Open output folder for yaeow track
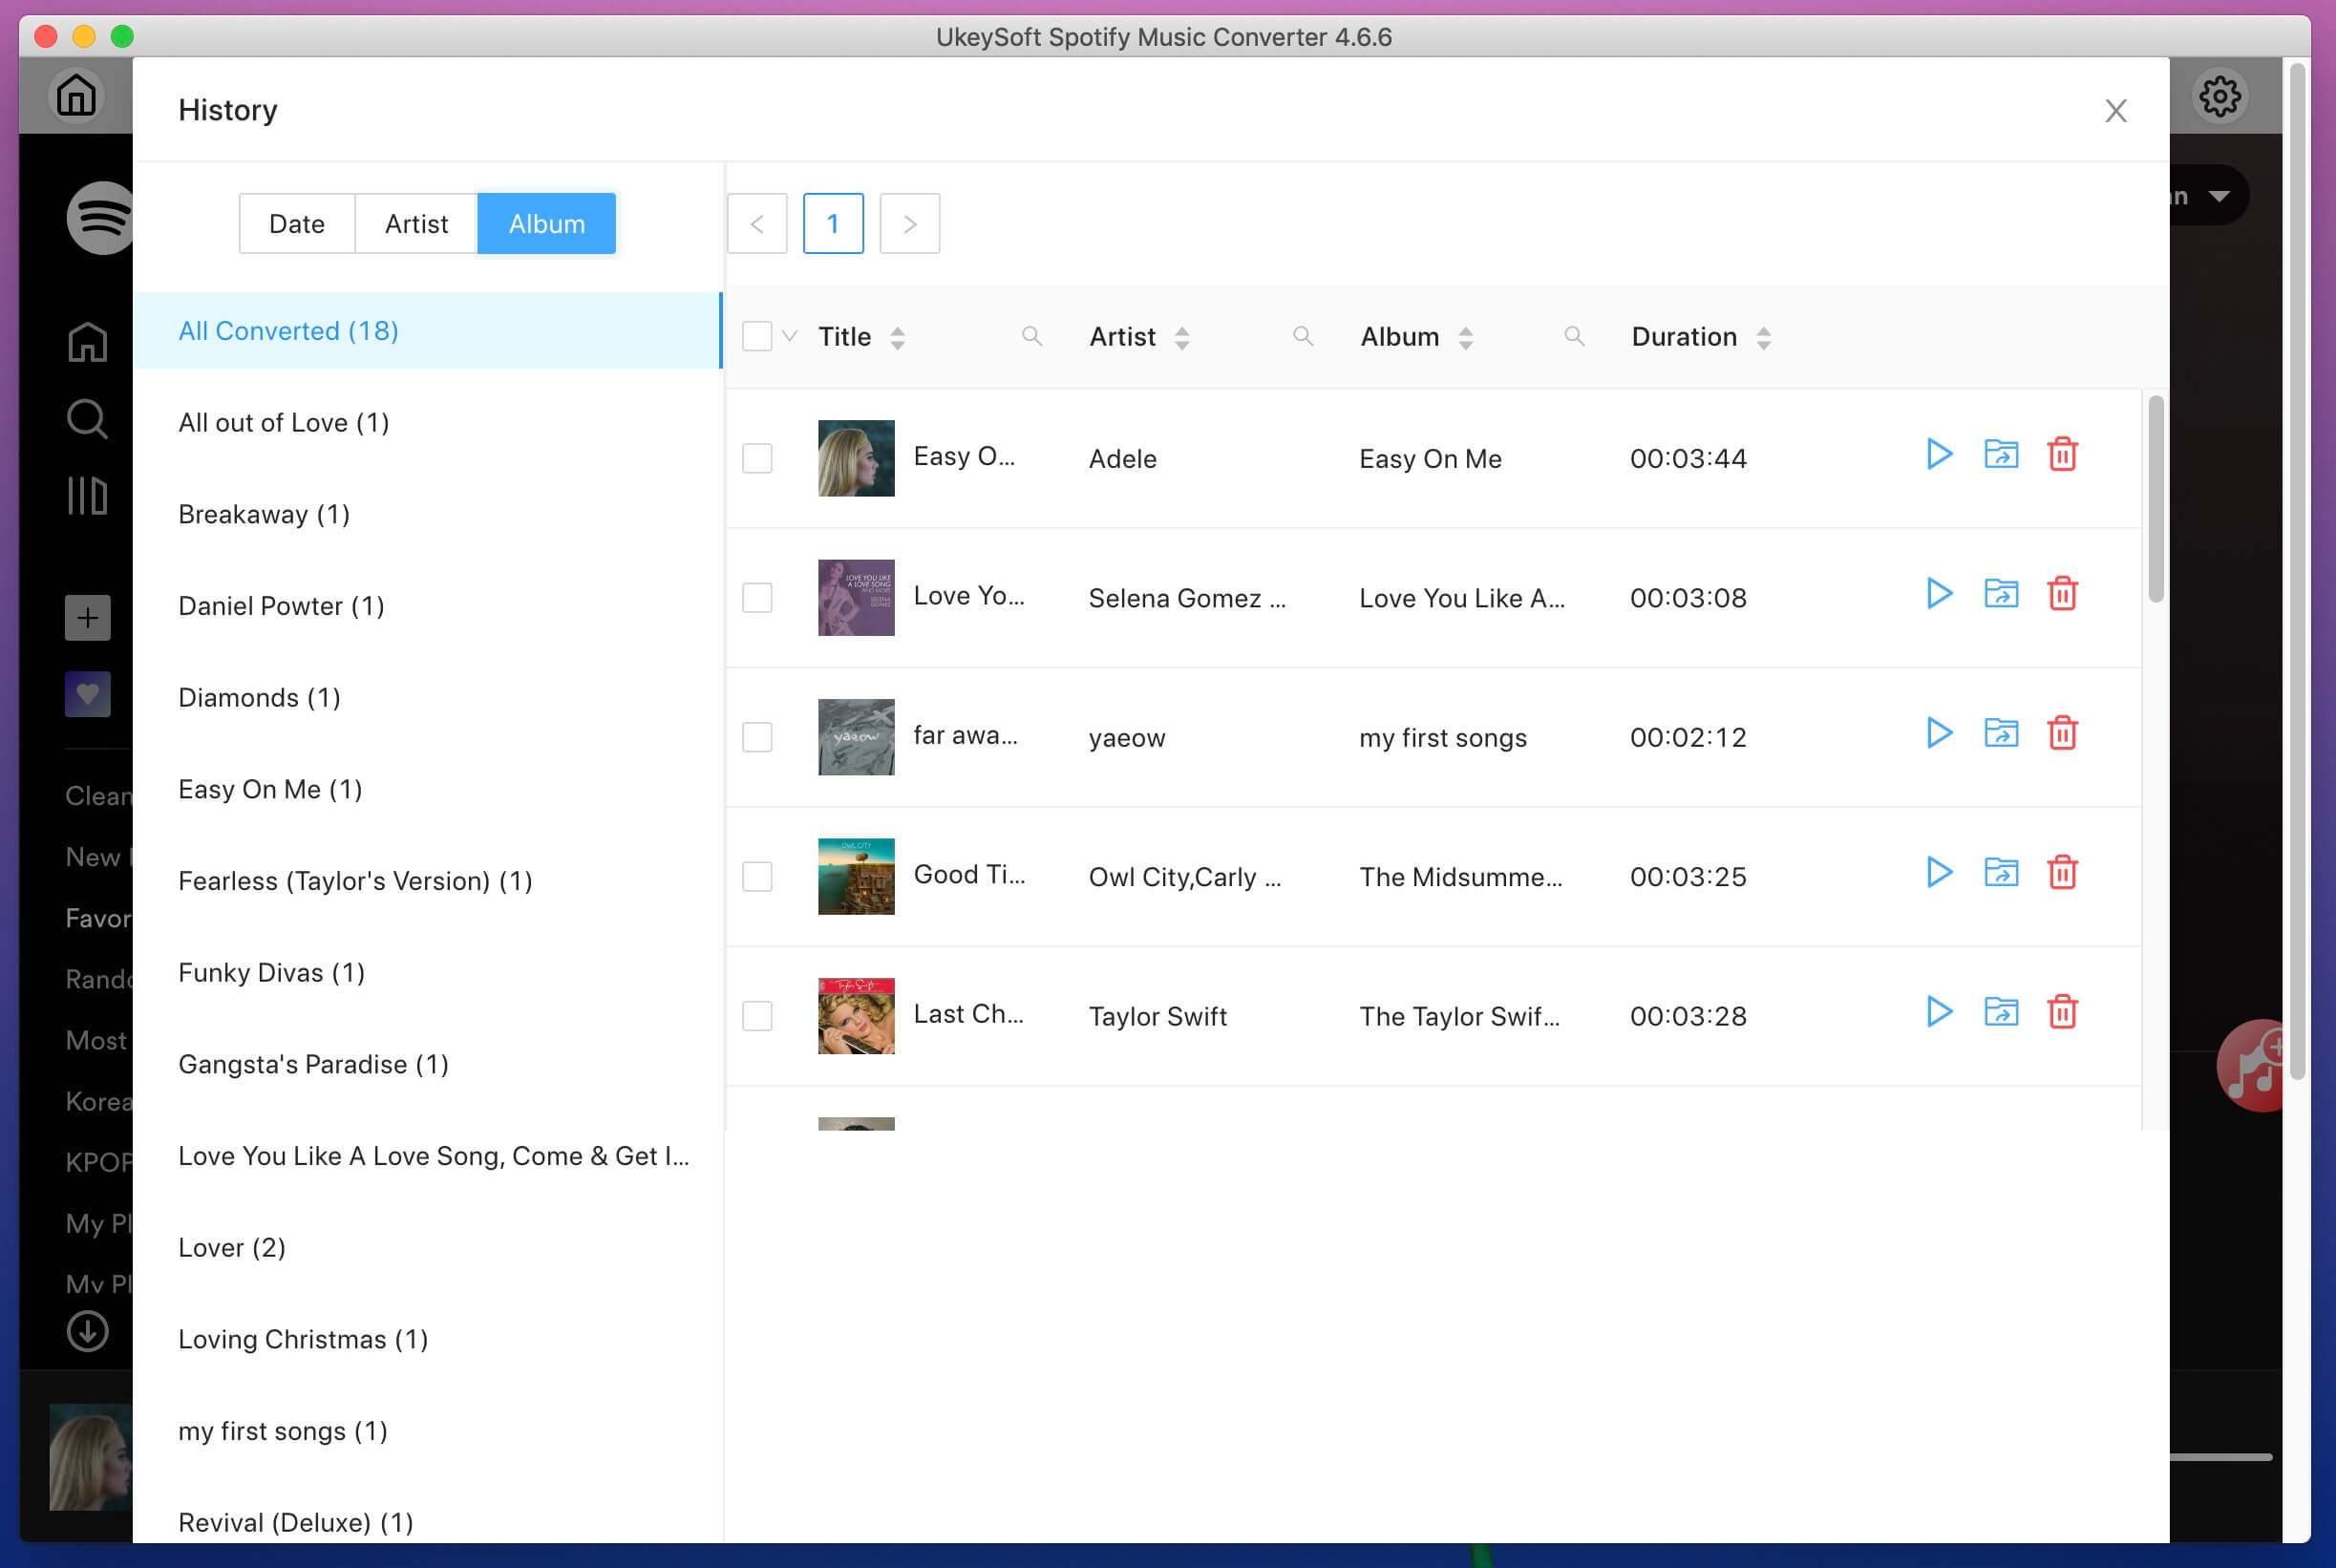This screenshot has width=2336, height=1568. (2001, 733)
